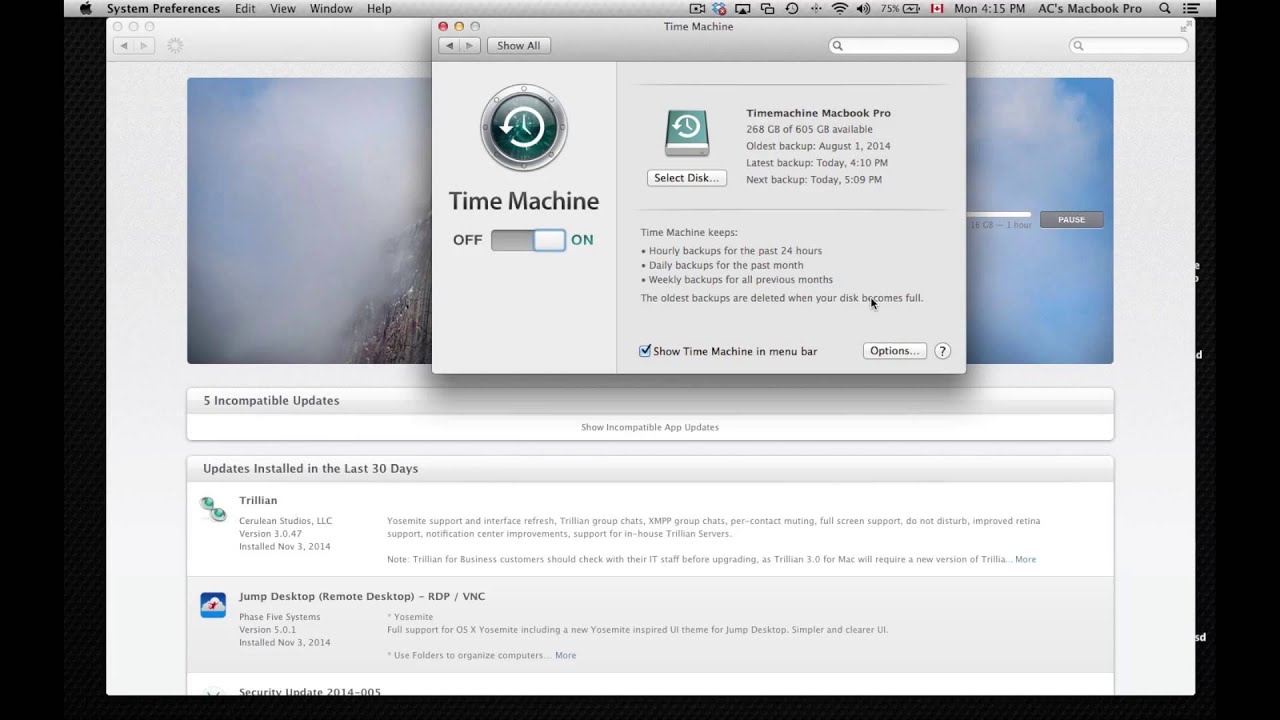Click the App Store search field
The width and height of the screenshot is (1280, 720).
(x=1131, y=46)
